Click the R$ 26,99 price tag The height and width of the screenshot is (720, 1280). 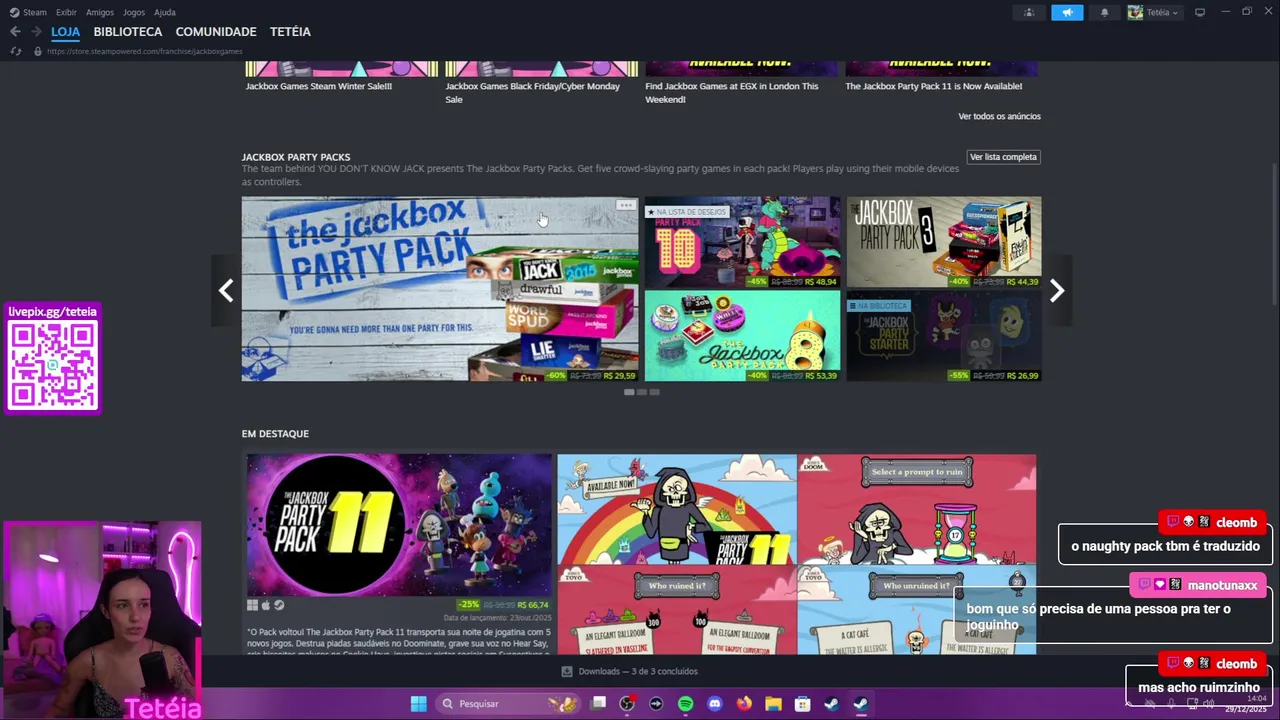(x=1022, y=376)
